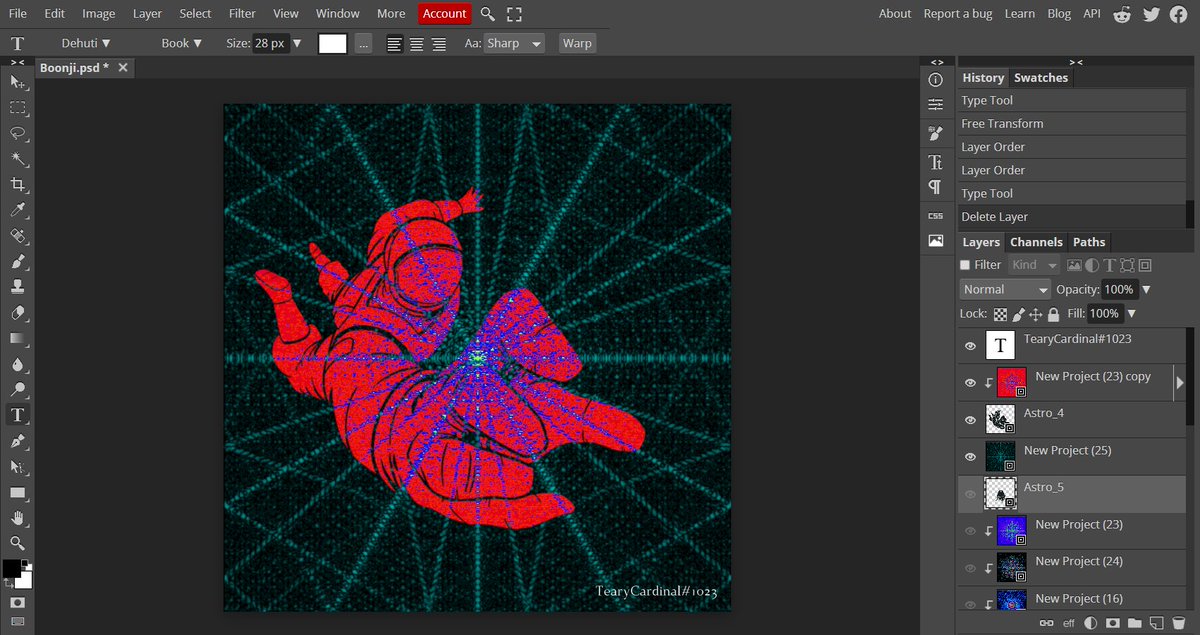Show the Astro_5 layer
The height and width of the screenshot is (635, 1200).
(970, 494)
